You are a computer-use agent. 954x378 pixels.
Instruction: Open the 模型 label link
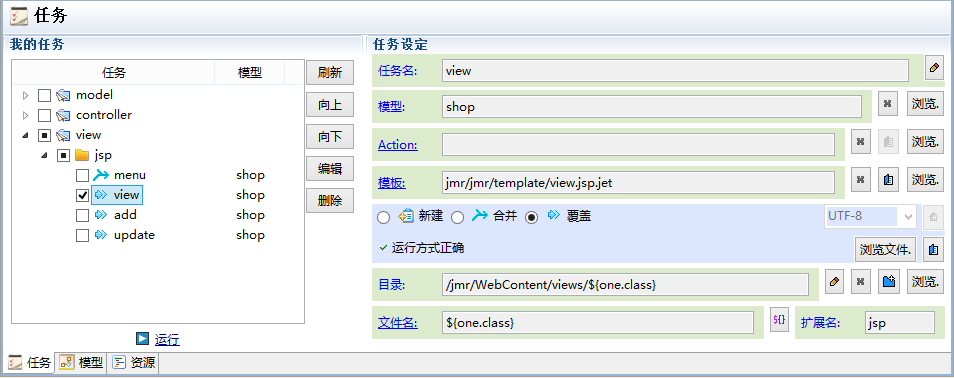pyautogui.click(x=391, y=107)
